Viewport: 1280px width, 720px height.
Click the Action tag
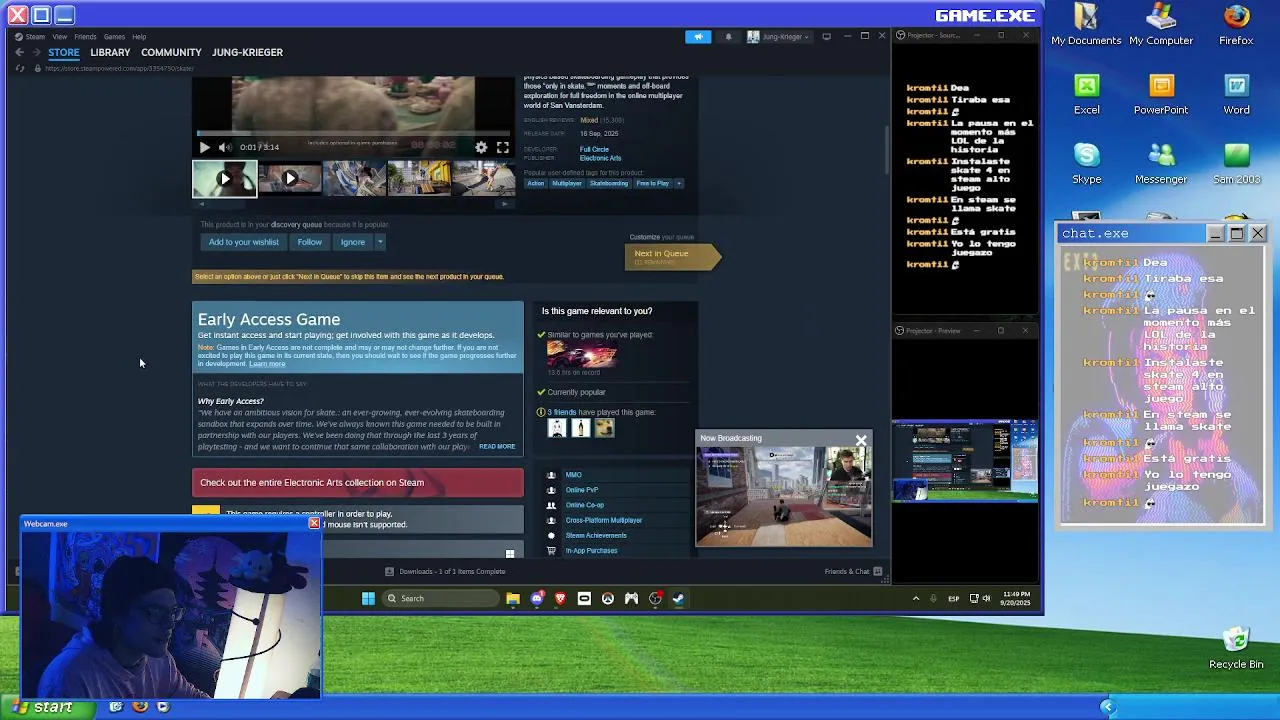(x=536, y=183)
